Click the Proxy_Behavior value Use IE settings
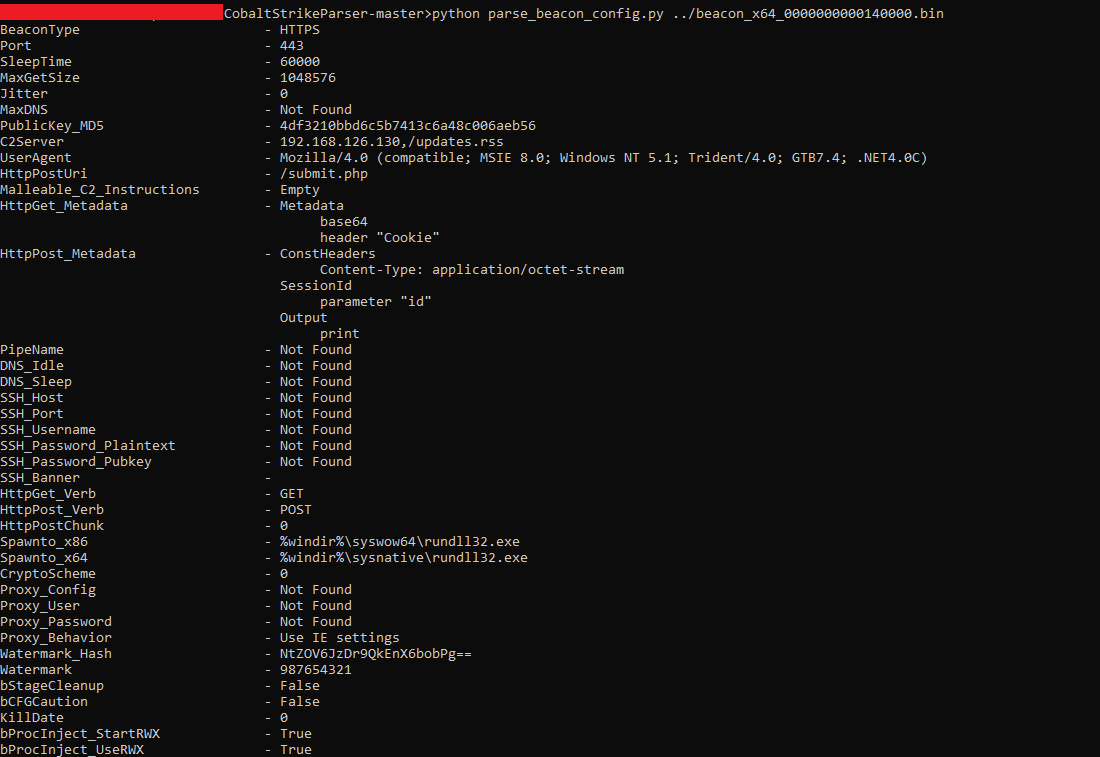 click(x=340, y=638)
